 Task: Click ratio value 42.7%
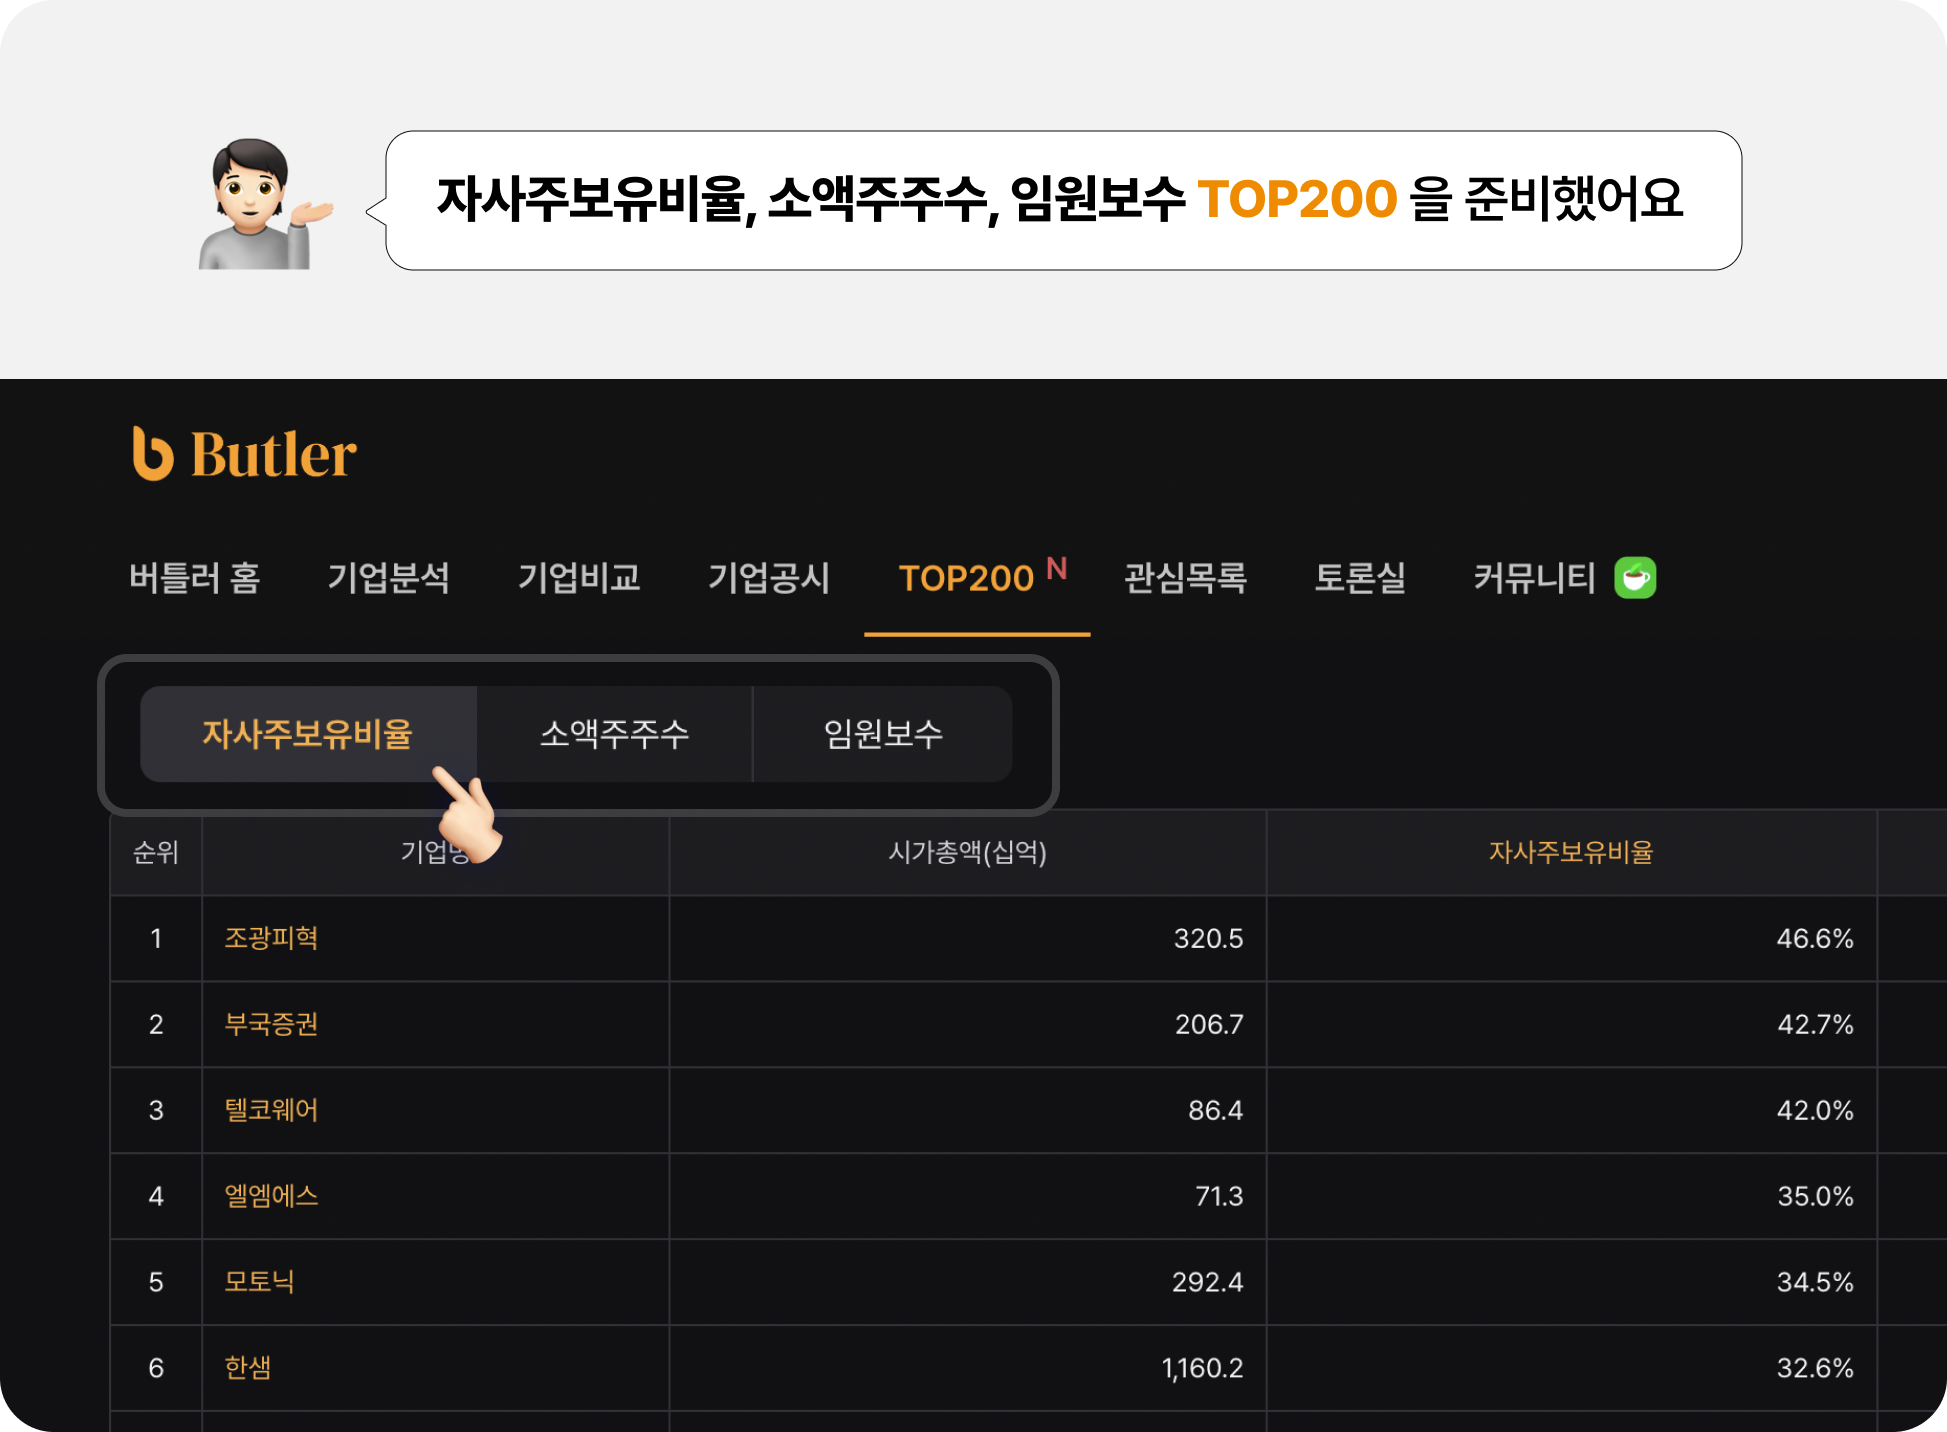pos(1815,1024)
